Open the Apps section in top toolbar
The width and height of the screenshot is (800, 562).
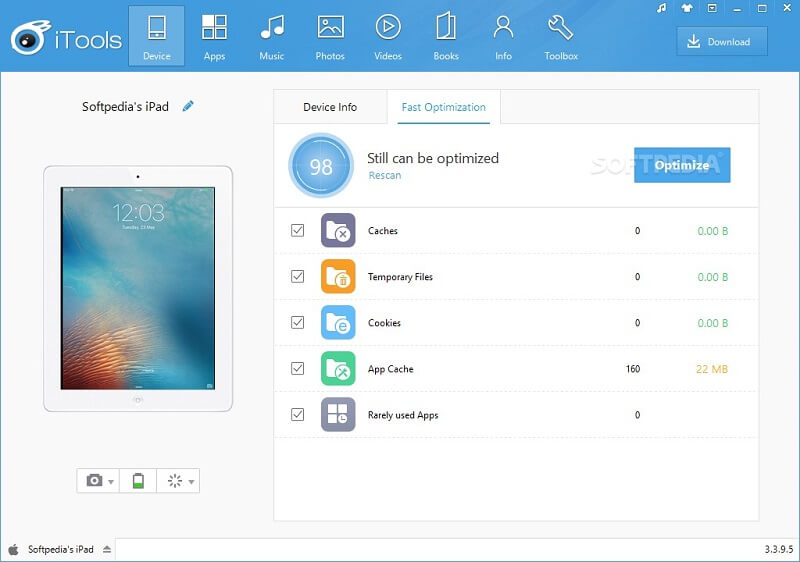(x=214, y=37)
